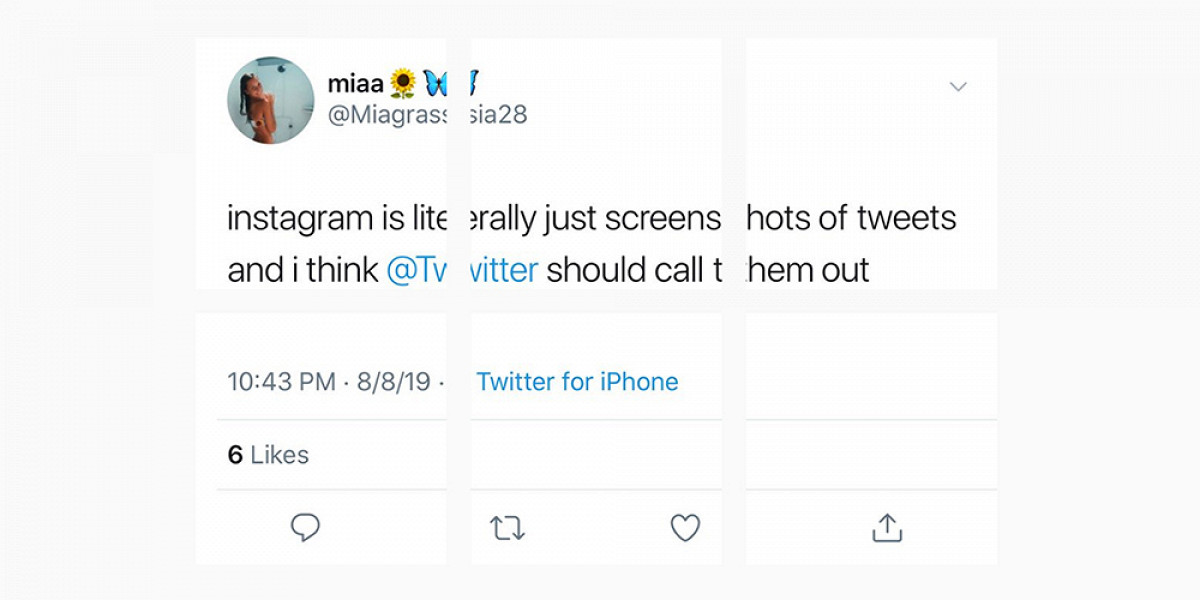The height and width of the screenshot is (600, 1200).
Task: View the 6 Likes list
Action: [268, 455]
